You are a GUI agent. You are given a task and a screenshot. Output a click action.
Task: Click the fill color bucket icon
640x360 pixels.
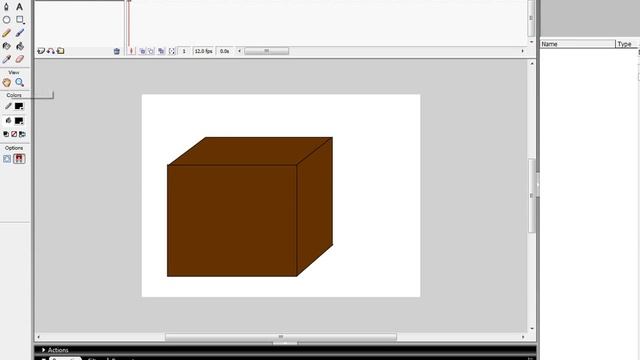8,120
